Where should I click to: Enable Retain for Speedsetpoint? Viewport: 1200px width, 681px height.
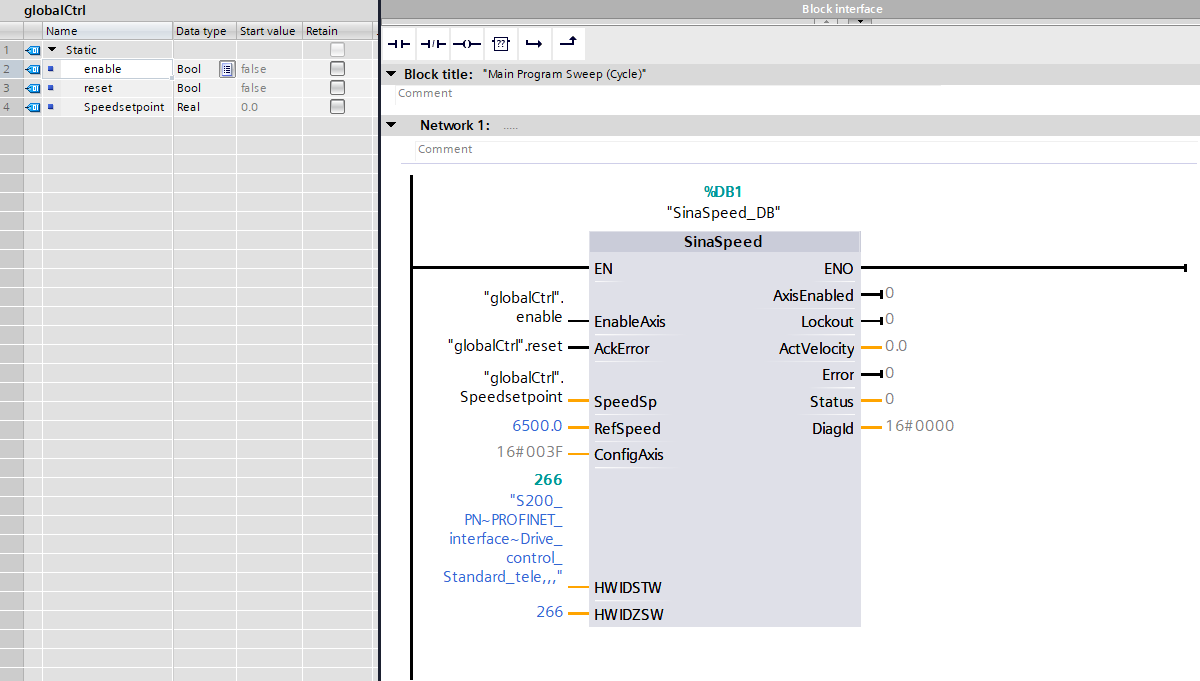tap(339, 107)
